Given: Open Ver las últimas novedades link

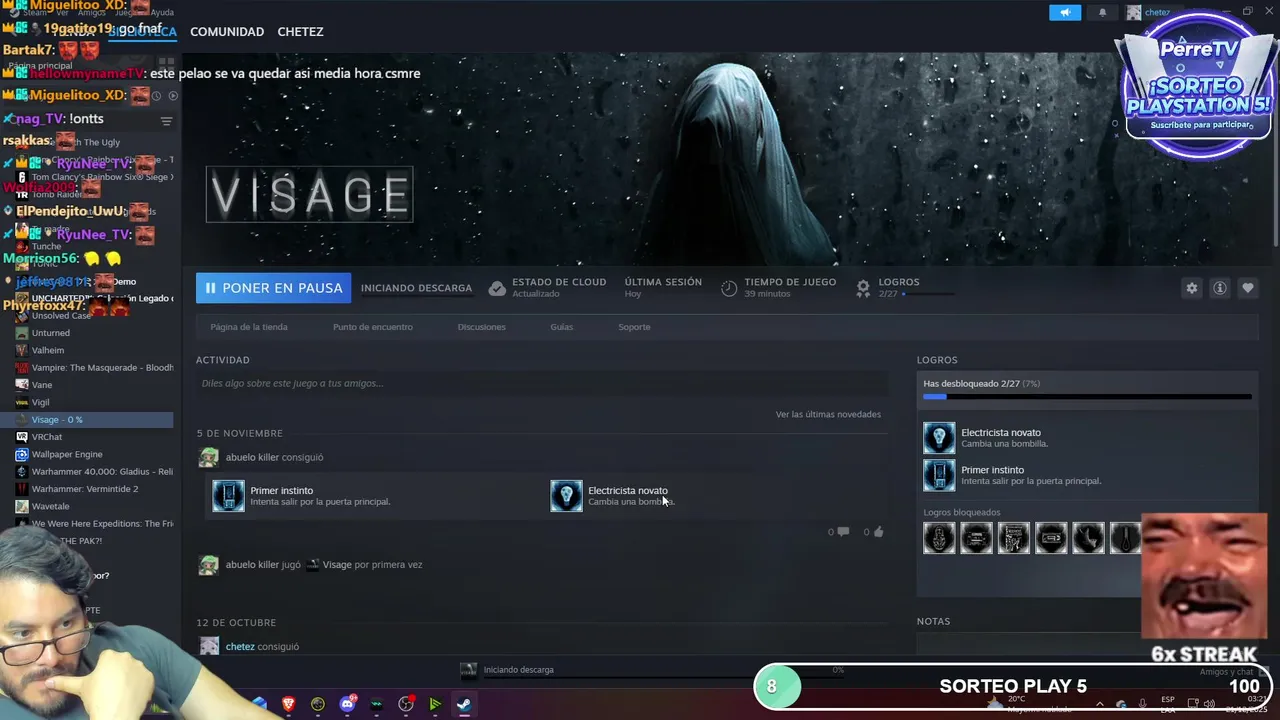Looking at the screenshot, I should pos(828,414).
